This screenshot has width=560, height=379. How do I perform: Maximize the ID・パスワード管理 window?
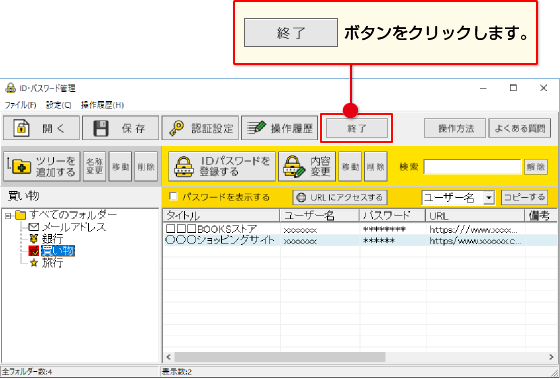click(513, 88)
